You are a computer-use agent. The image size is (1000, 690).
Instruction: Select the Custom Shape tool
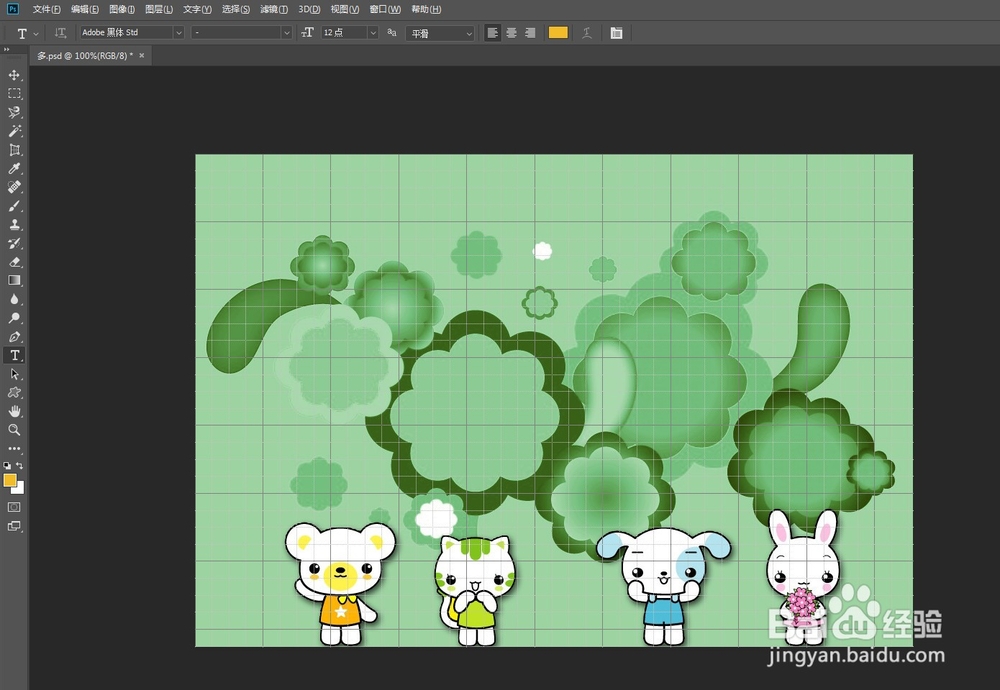tap(14, 393)
